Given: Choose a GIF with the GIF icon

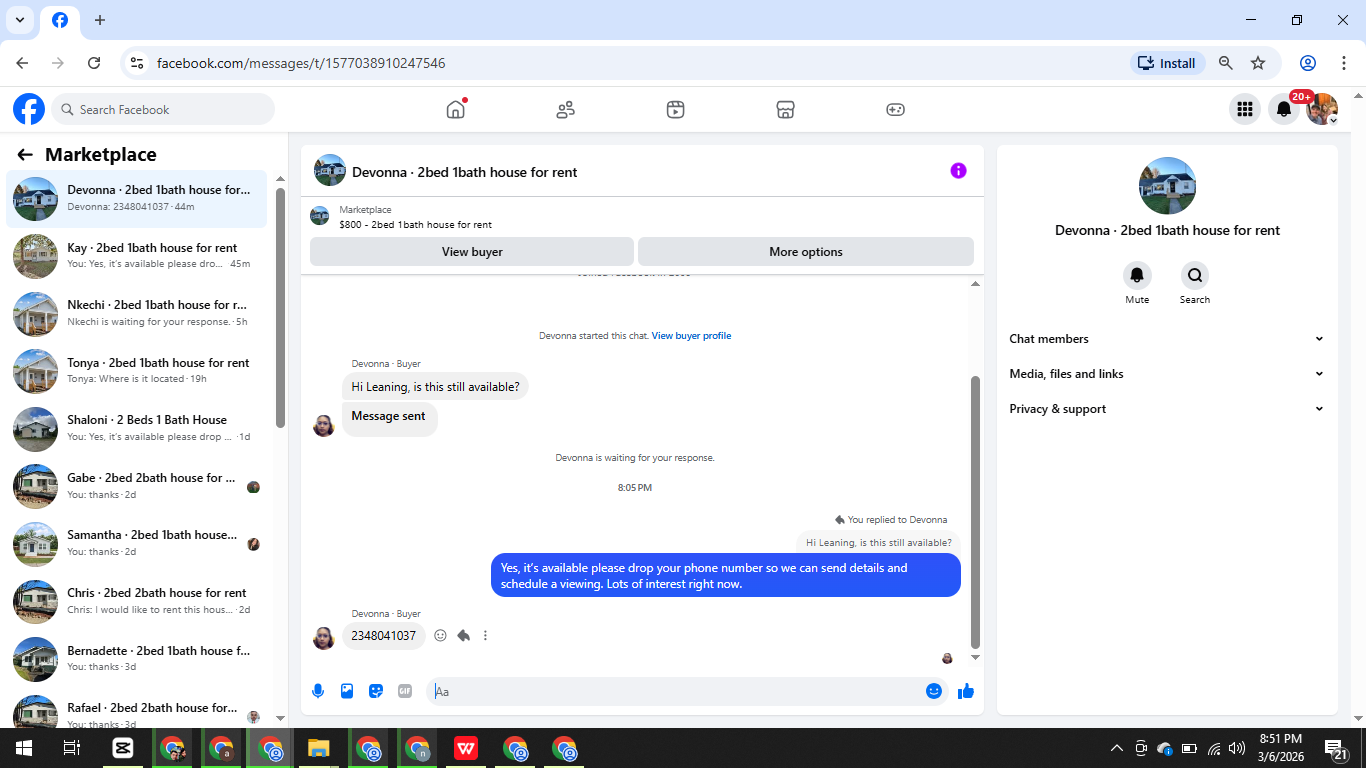Looking at the screenshot, I should (x=405, y=691).
